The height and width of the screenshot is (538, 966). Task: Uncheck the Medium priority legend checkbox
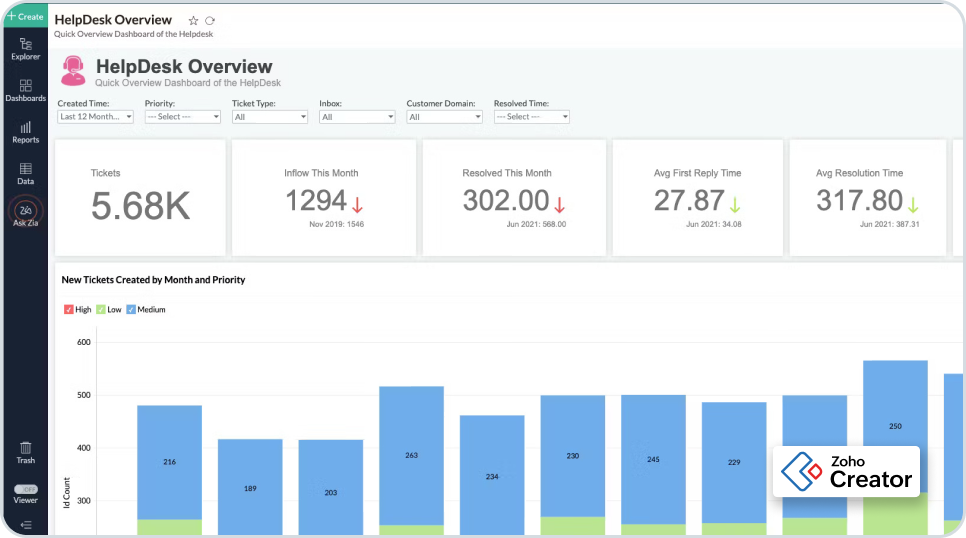tap(131, 310)
